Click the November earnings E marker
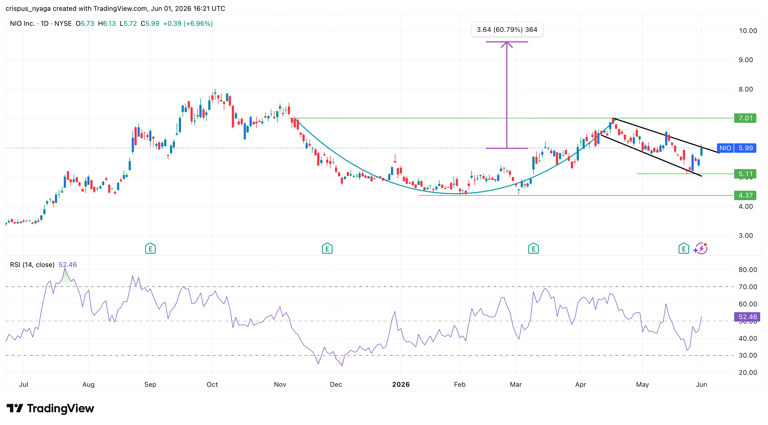This screenshot has height=425, width=768. point(327,249)
